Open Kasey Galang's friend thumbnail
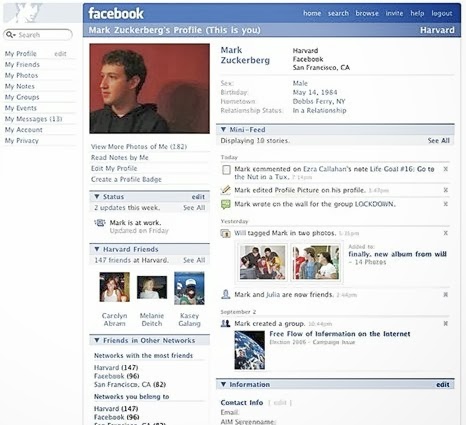This screenshot has width=466, height=425. click(189, 288)
